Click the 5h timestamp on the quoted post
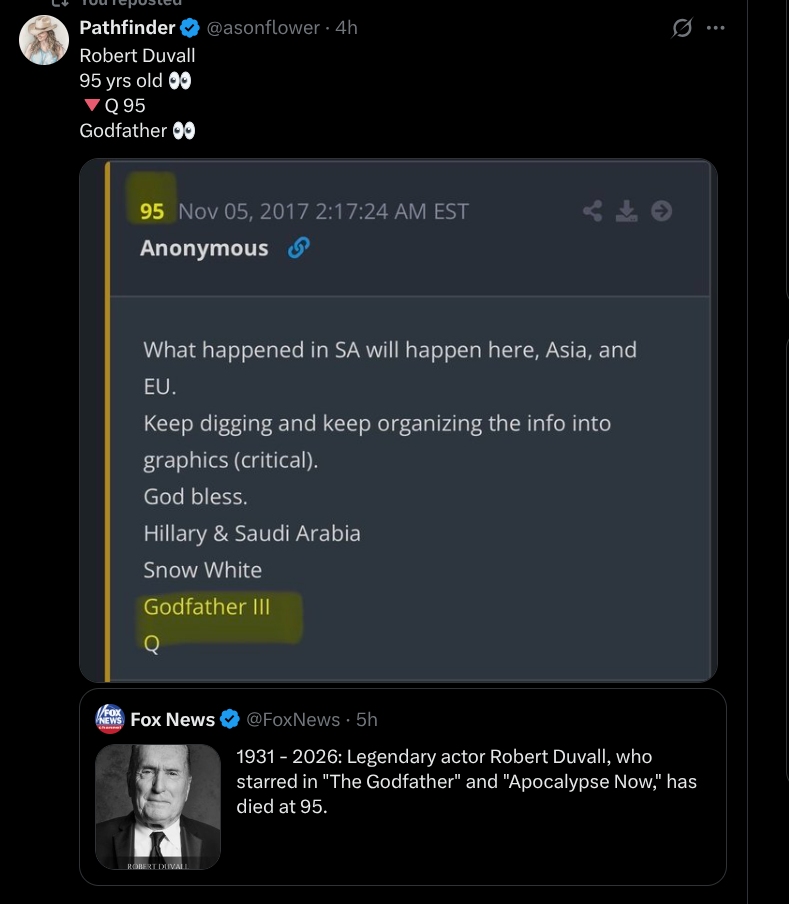This screenshot has height=904, width=789. coord(366,720)
